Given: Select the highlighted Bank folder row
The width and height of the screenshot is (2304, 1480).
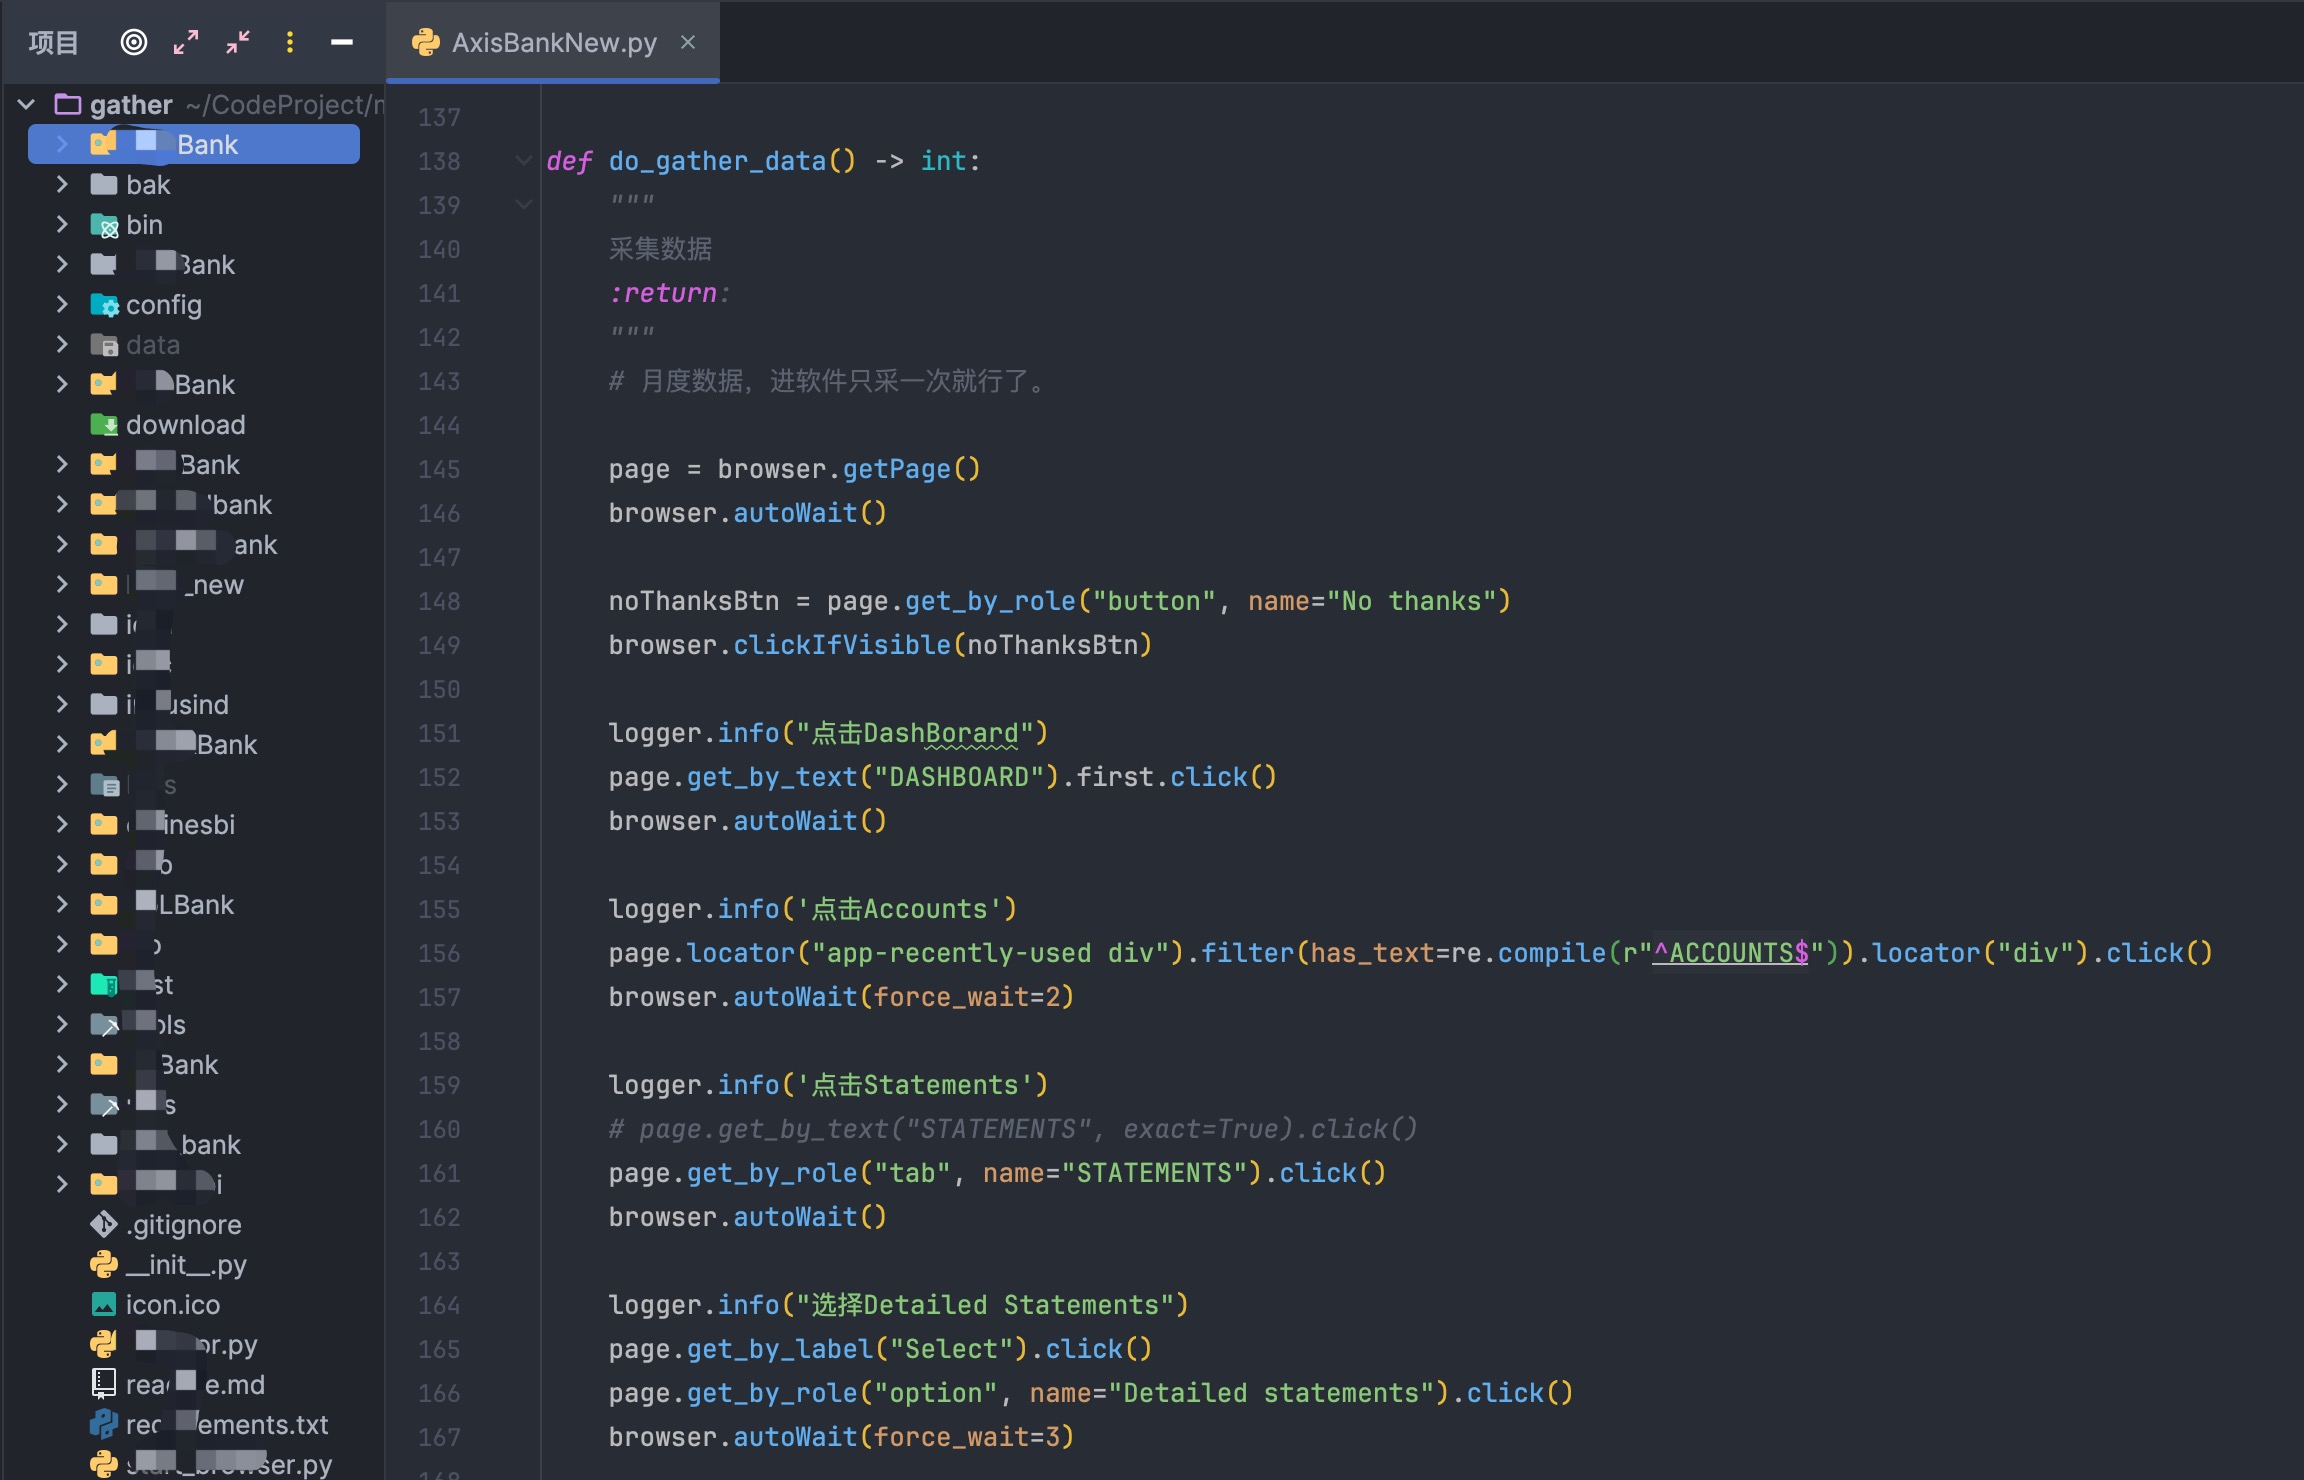Looking at the screenshot, I should pyautogui.click(x=194, y=144).
